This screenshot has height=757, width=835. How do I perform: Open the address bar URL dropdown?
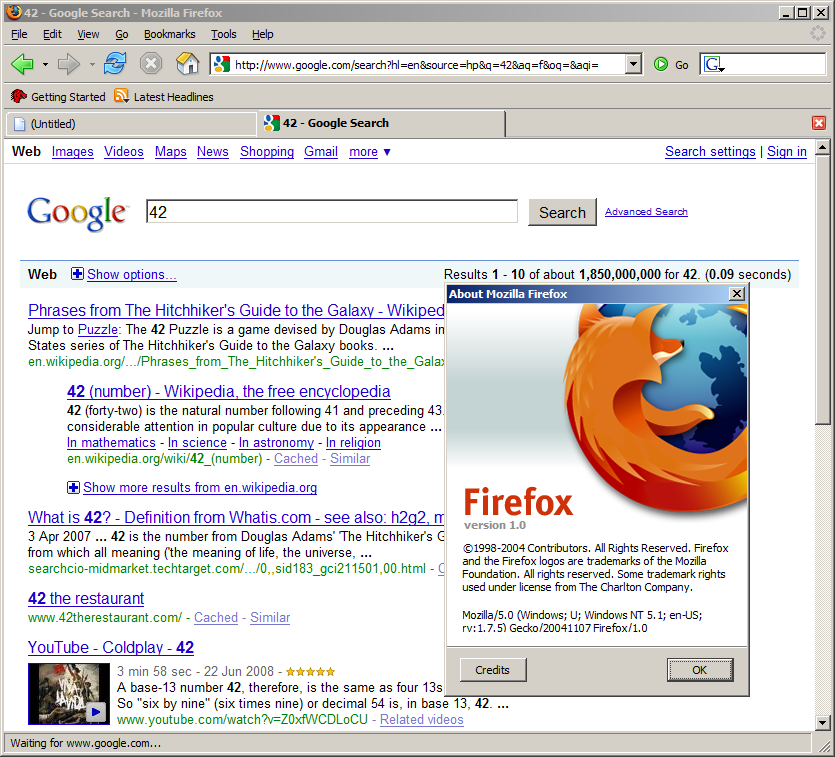coord(633,64)
